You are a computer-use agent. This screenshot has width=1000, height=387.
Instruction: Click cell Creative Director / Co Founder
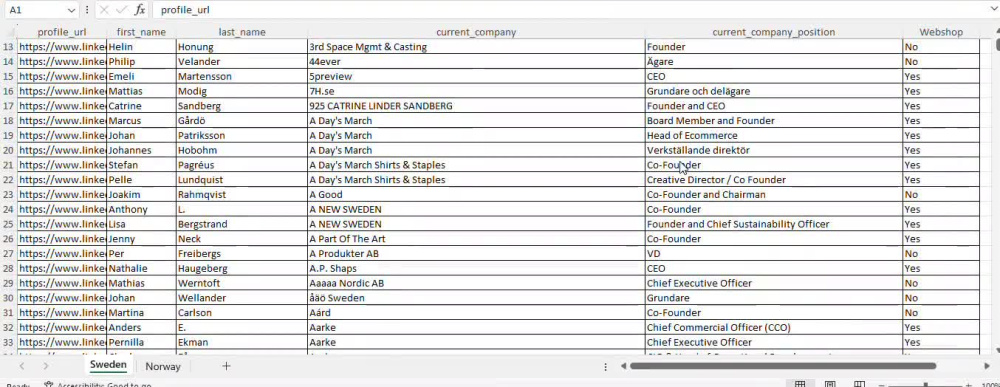click(774, 180)
